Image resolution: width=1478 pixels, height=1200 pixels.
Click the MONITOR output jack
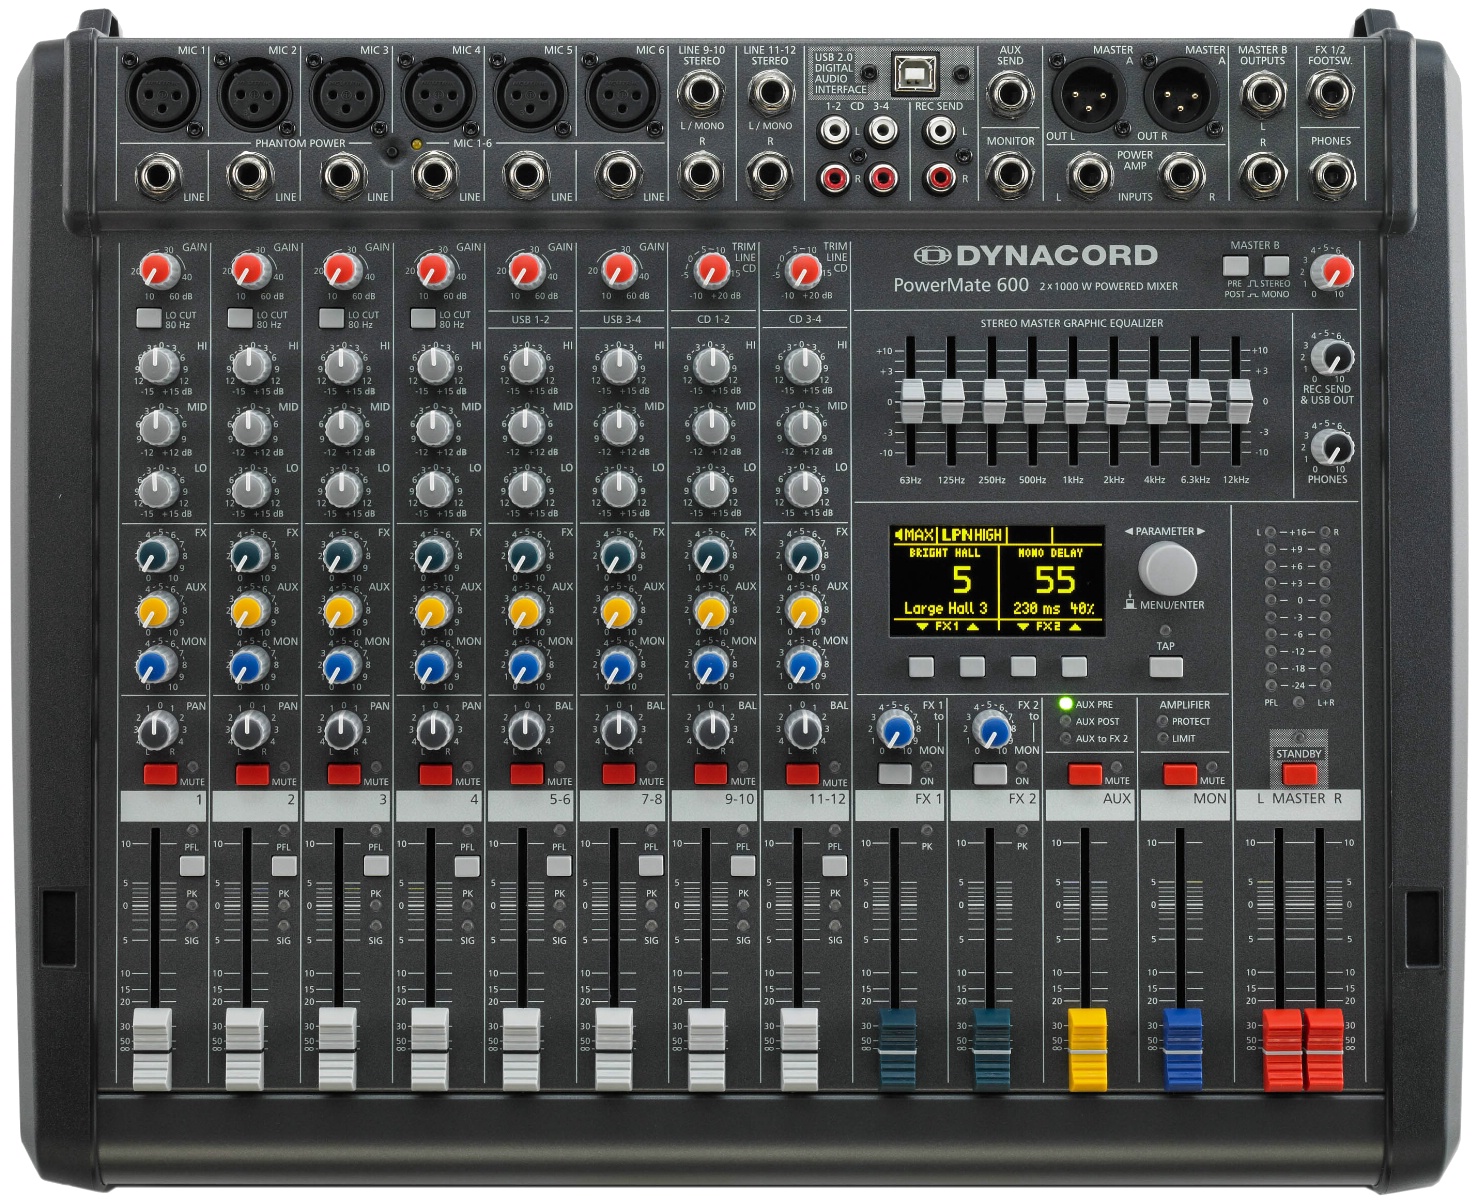point(1010,176)
